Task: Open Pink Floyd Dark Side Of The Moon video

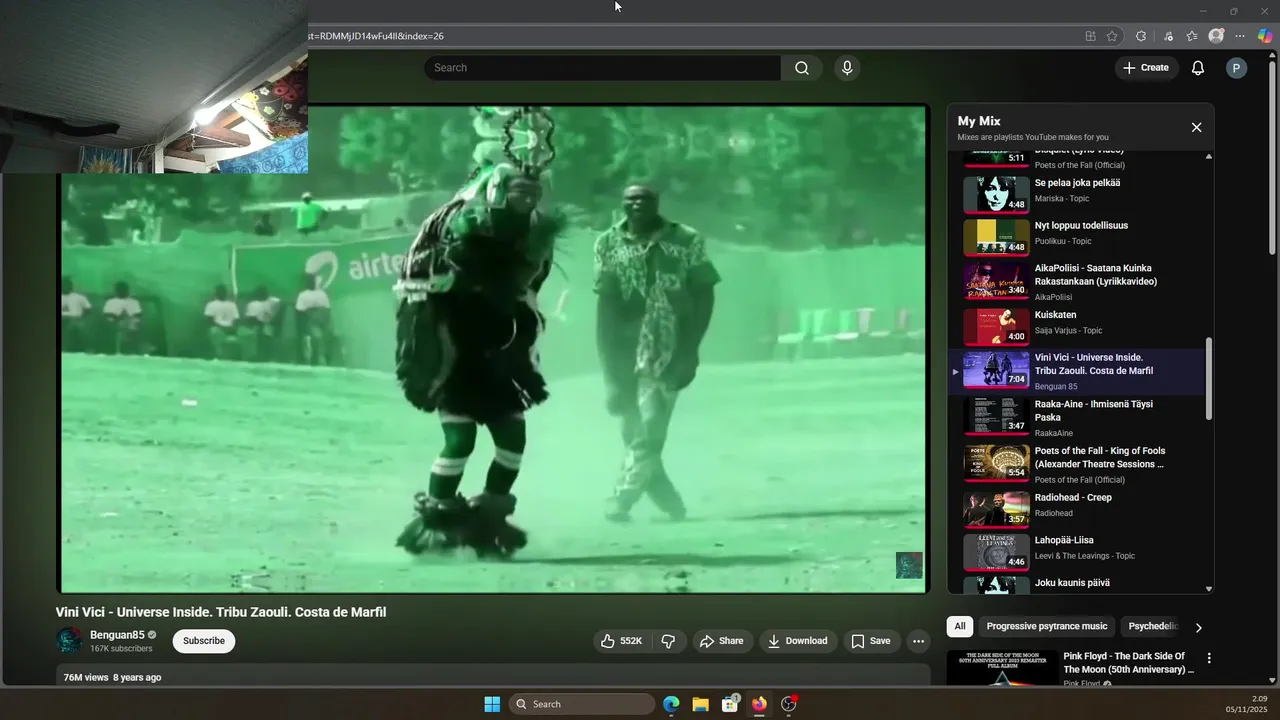Action: (x=1129, y=663)
